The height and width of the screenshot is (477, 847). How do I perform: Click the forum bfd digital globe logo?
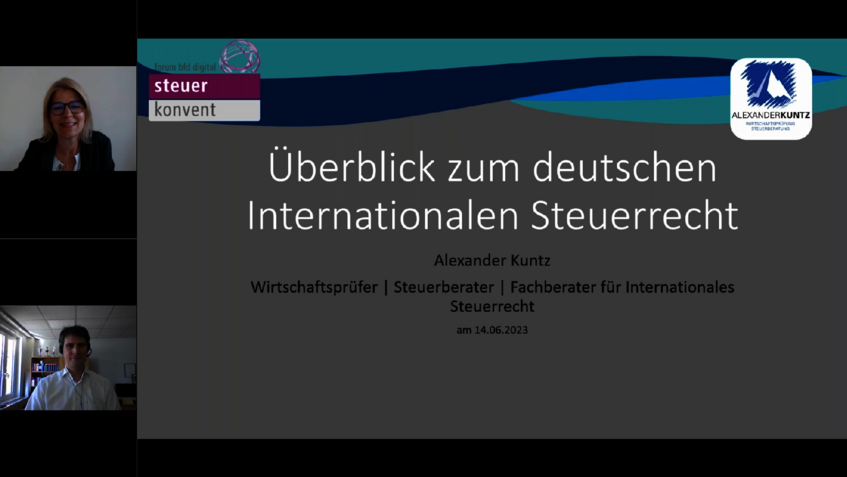pos(240,57)
